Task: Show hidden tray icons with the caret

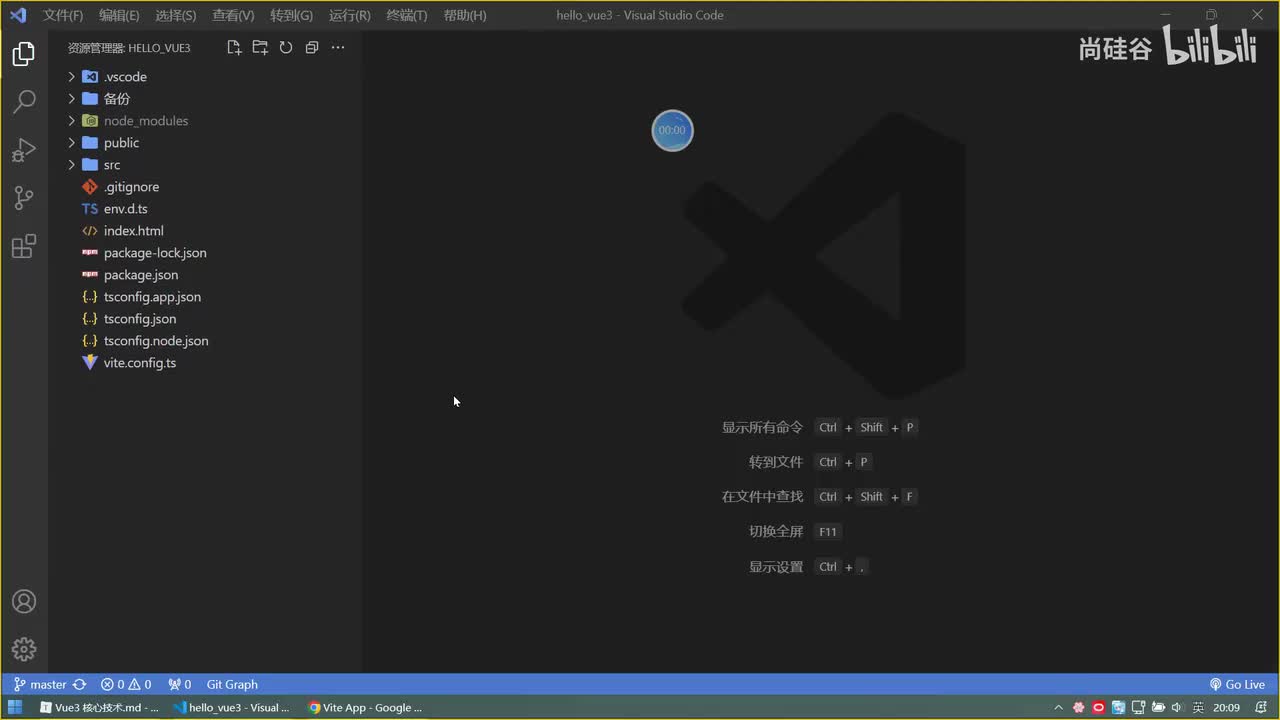Action: pyautogui.click(x=1059, y=708)
